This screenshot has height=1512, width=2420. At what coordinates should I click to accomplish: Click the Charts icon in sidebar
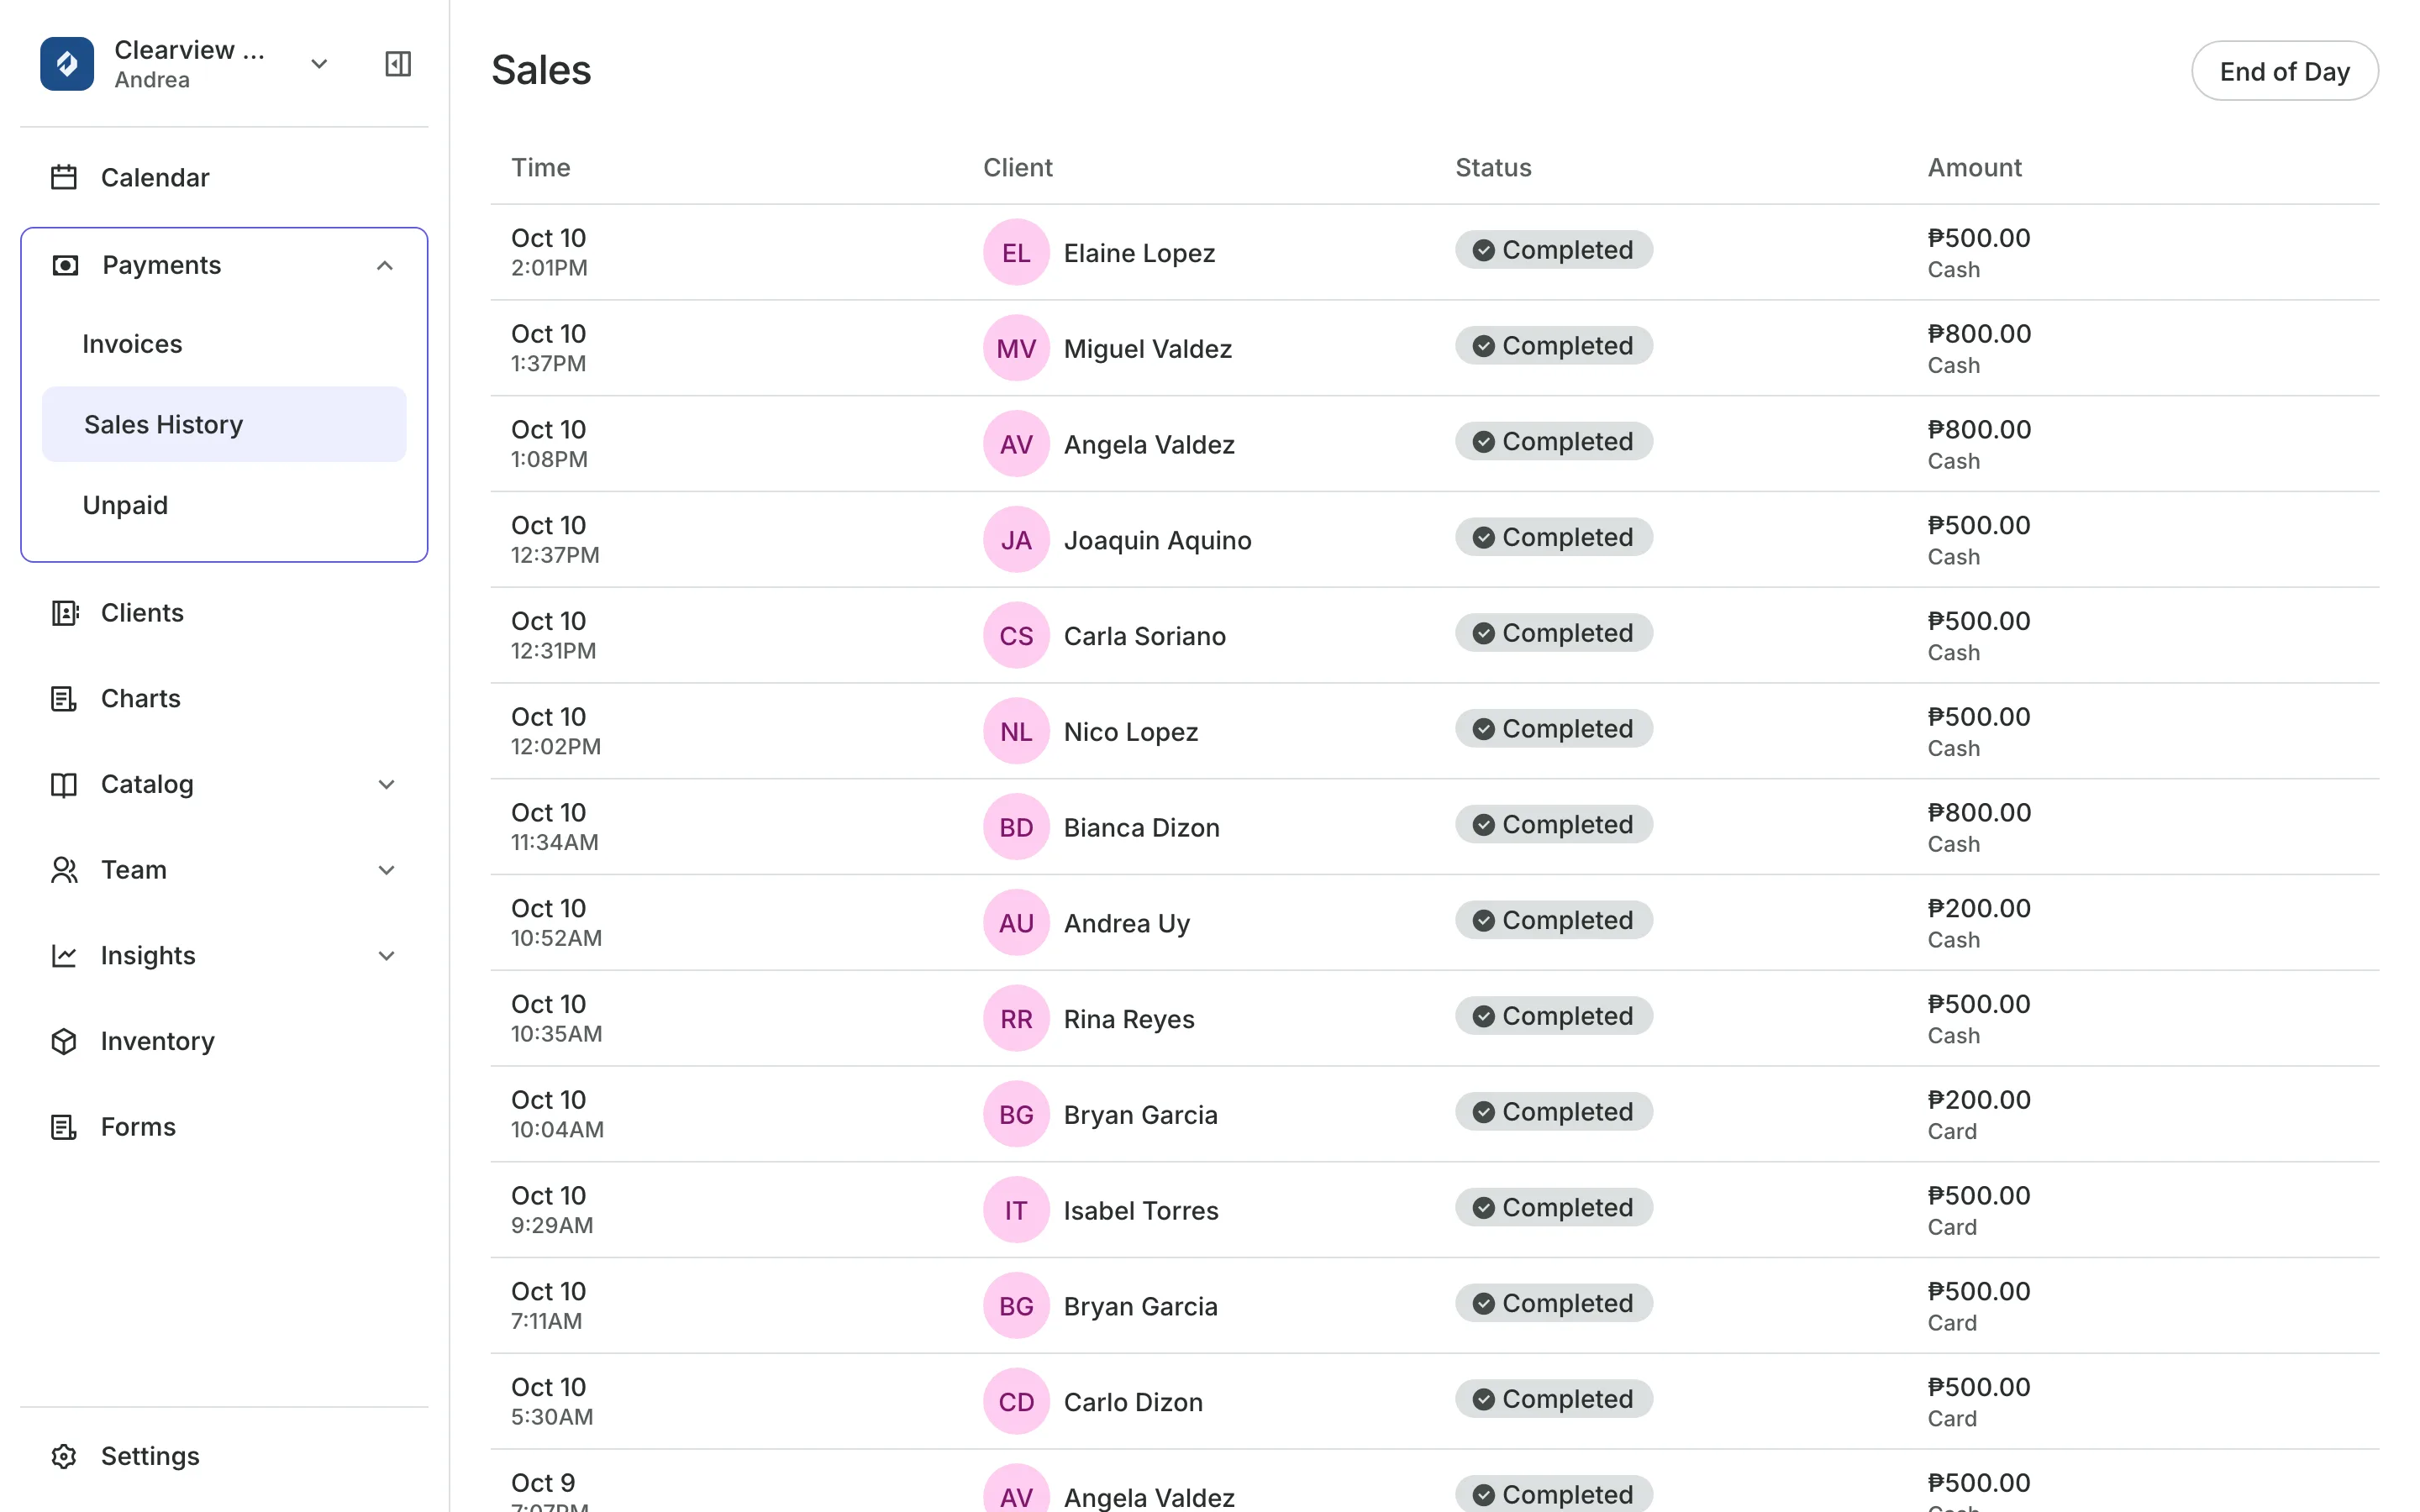(x=64, y=698)
